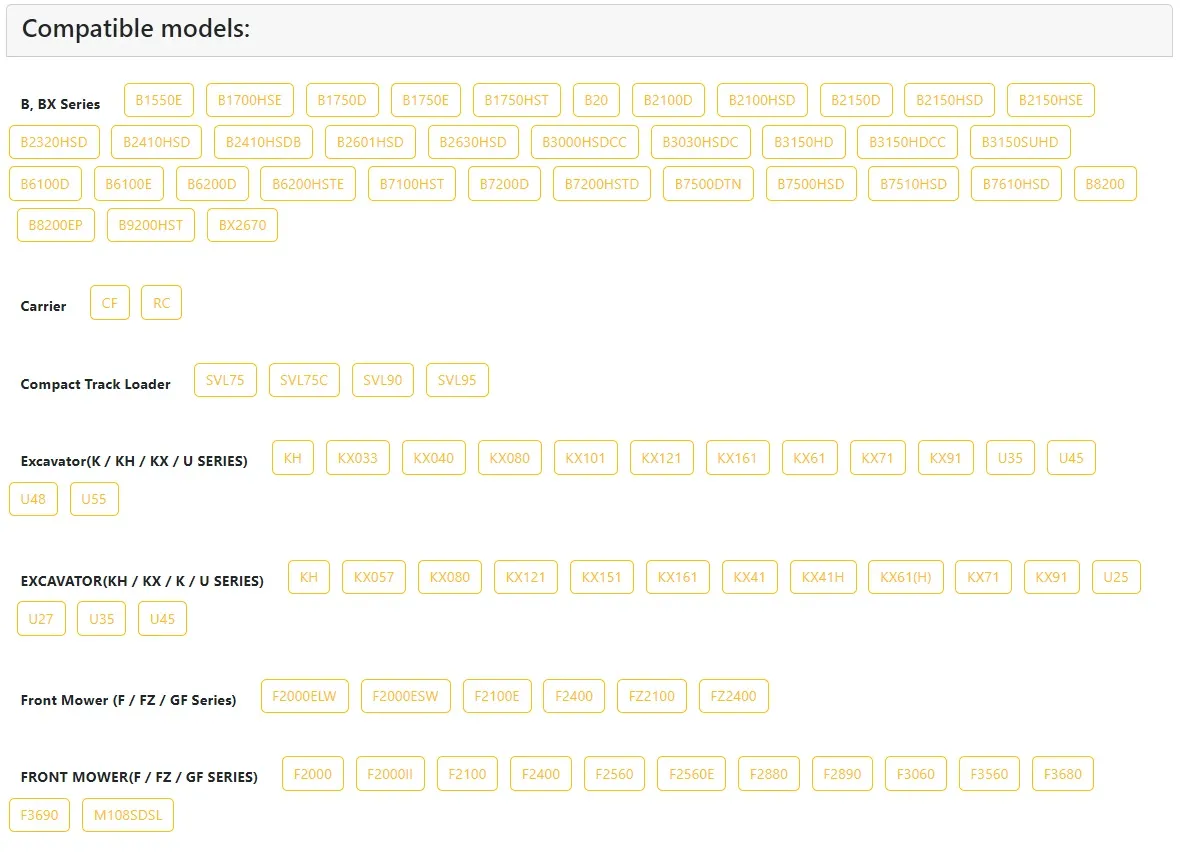Select the U48 excavator tag
The image size is (1180, 864).
pos(33,499)
